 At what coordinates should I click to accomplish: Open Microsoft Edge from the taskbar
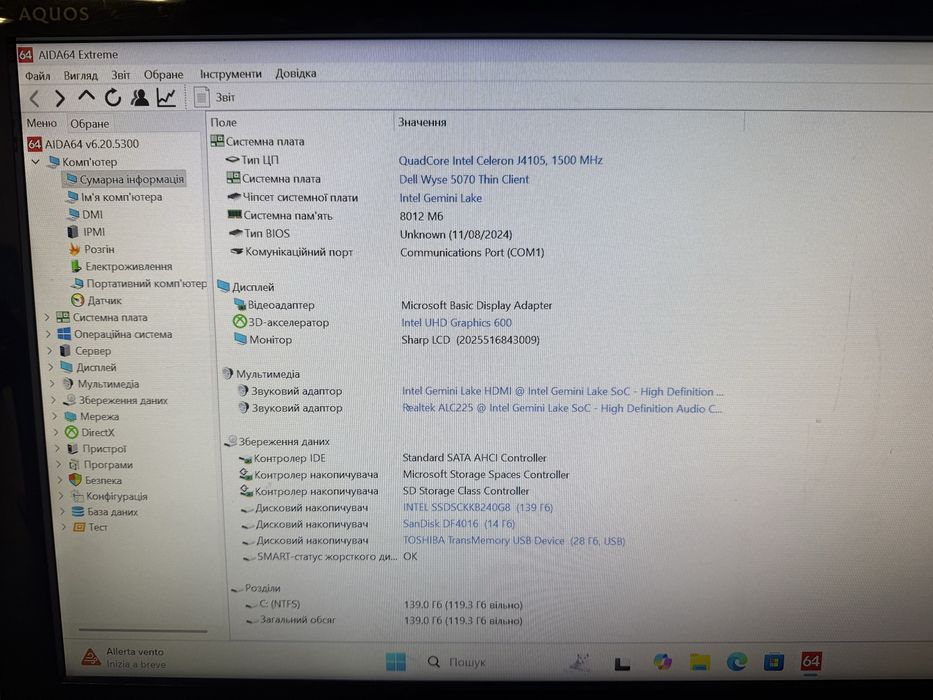(x=737, y=661)
